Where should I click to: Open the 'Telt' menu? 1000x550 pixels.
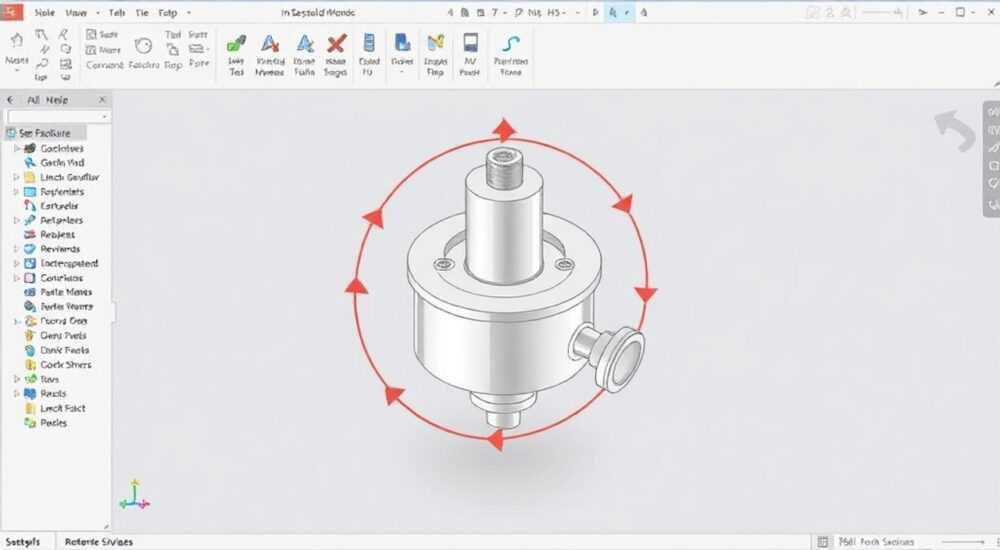(x=117, y=12)
